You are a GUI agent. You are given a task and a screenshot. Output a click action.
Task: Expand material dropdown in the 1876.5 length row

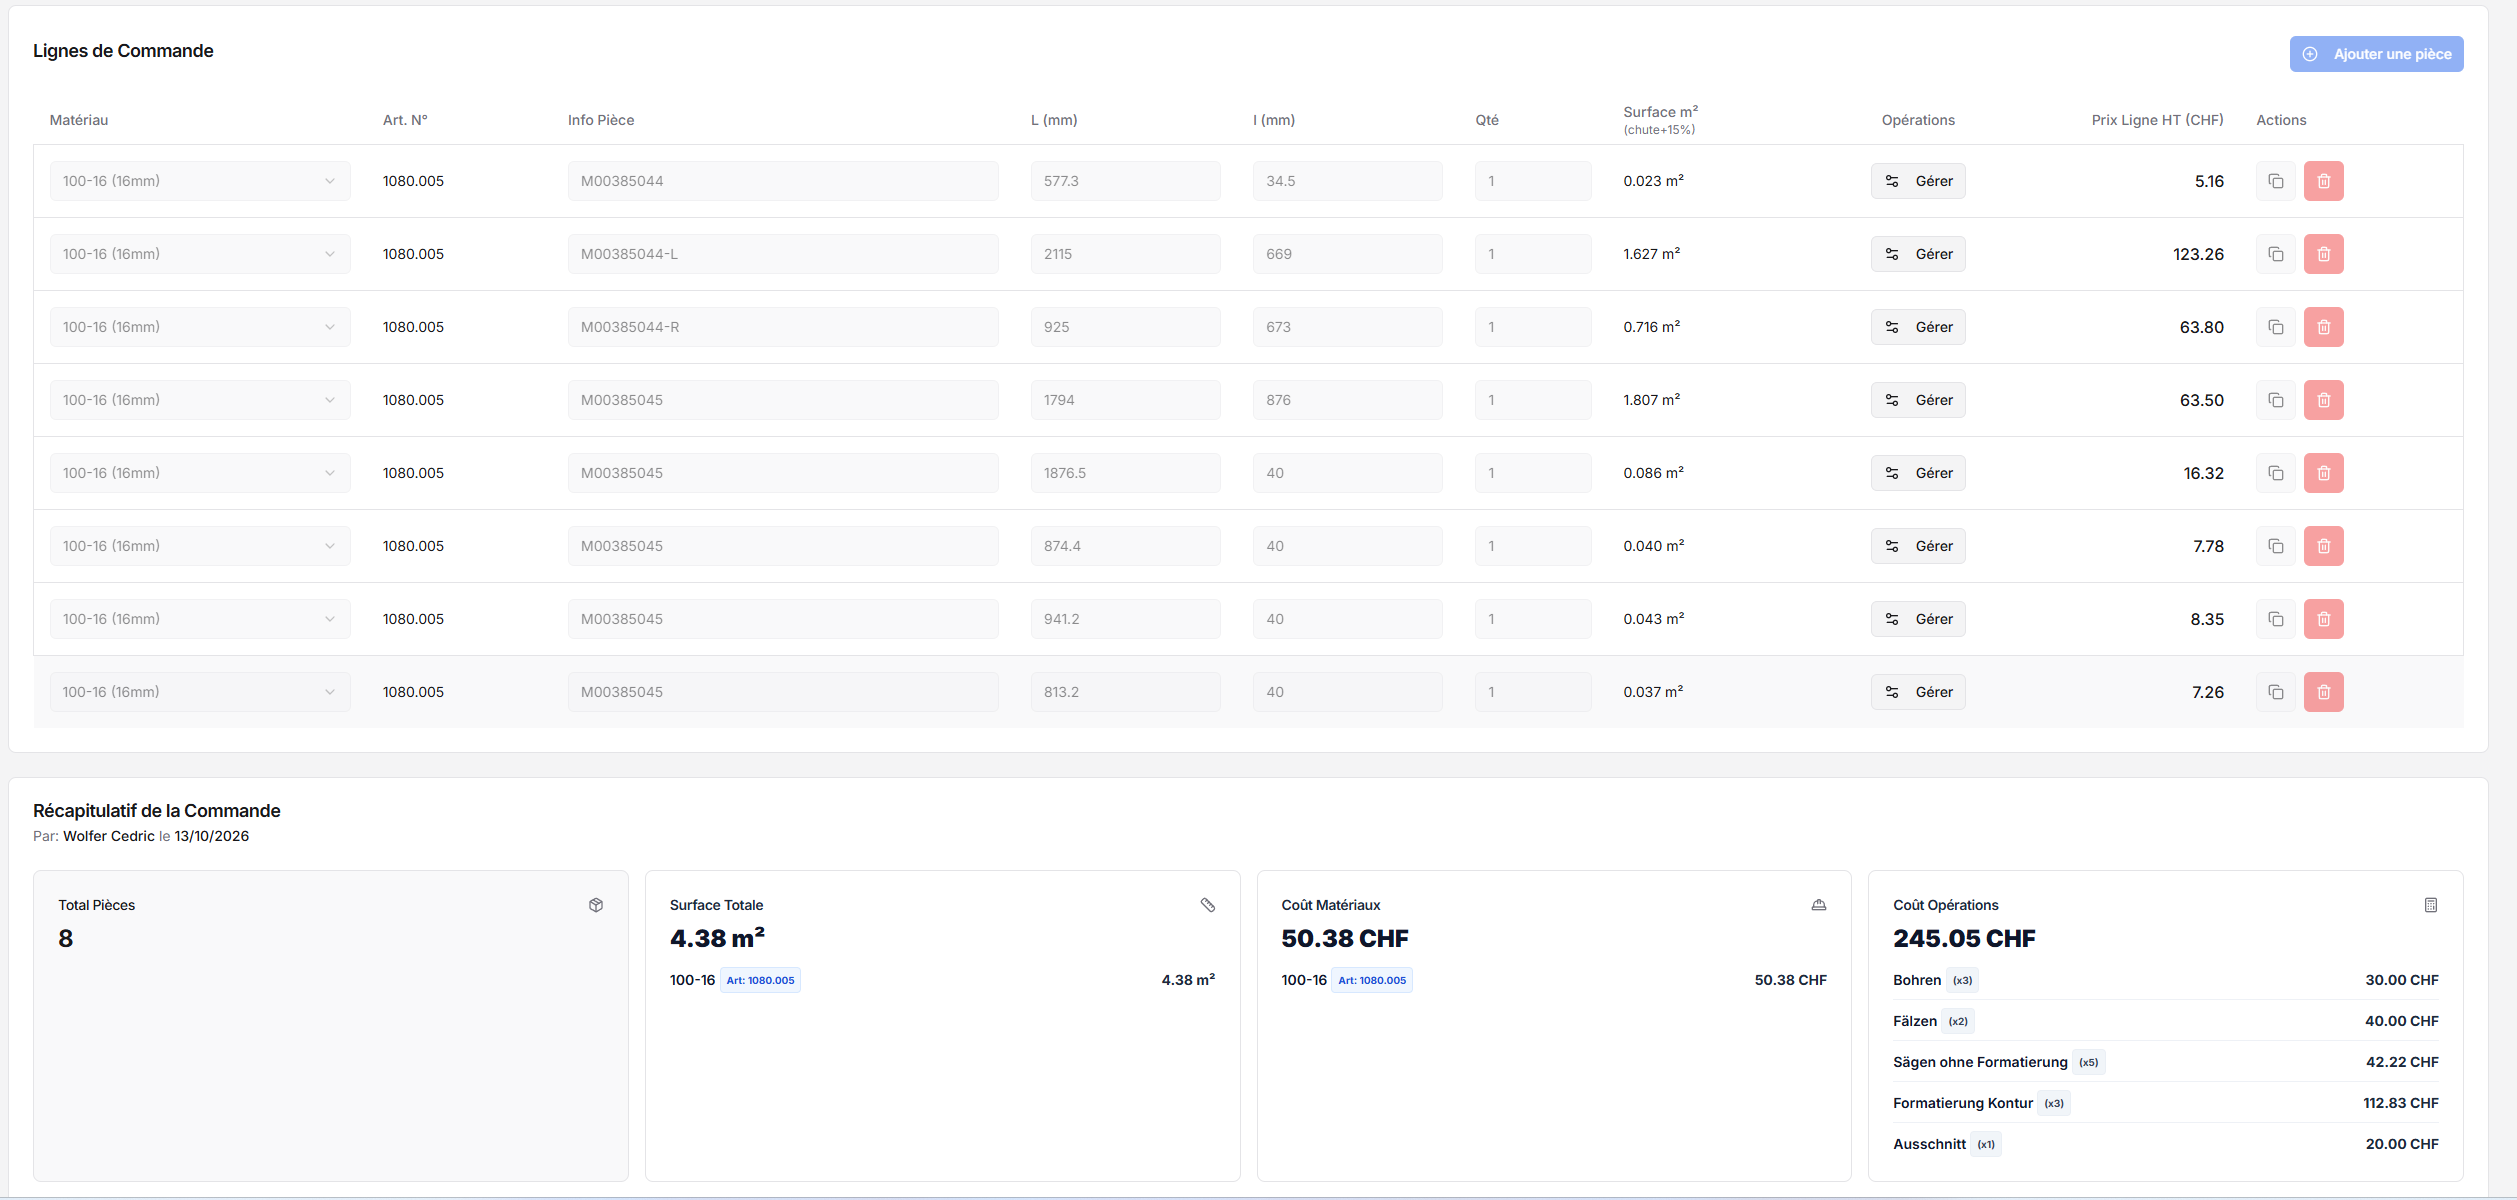[200, 473]
